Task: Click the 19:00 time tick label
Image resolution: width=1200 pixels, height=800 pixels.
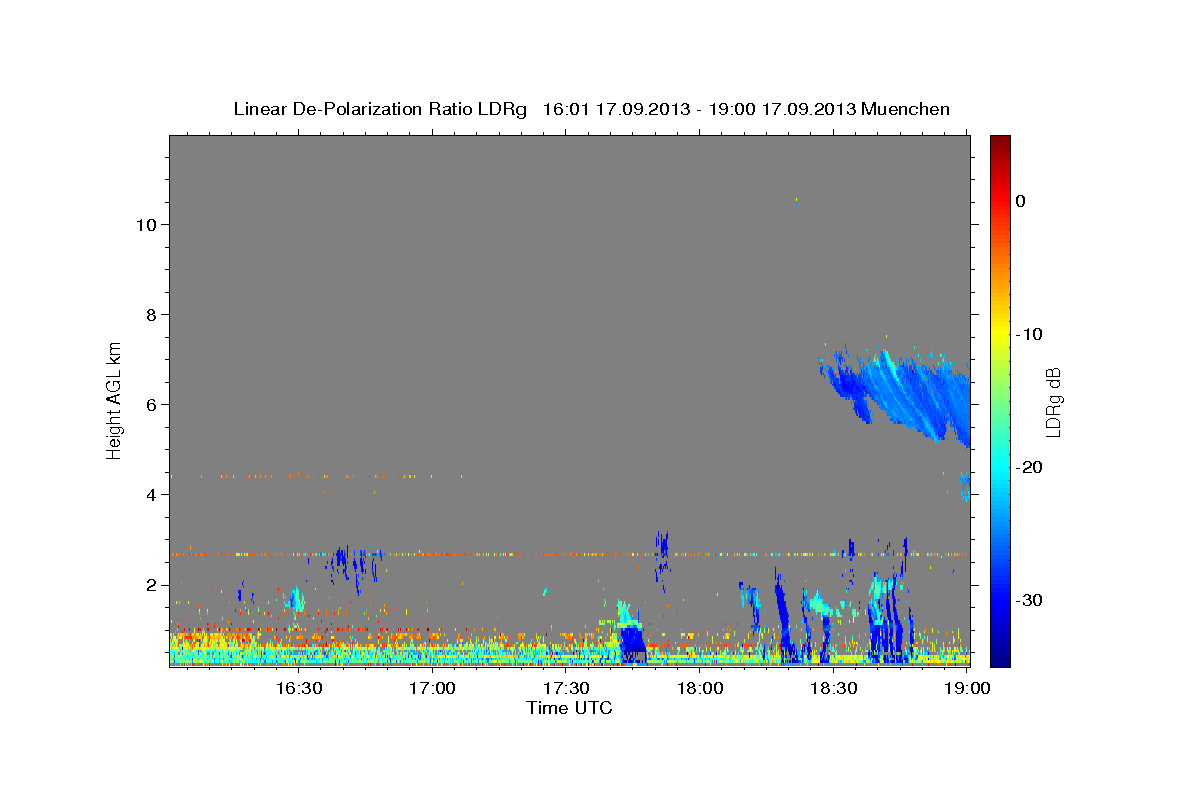Action: (x=966, y=689)
